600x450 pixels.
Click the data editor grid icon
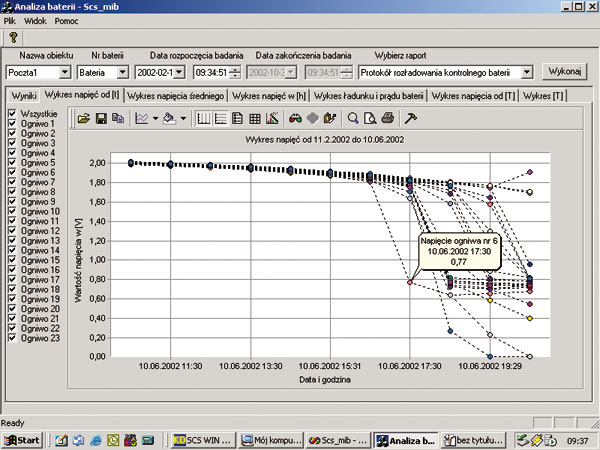(x=255, y=119)
